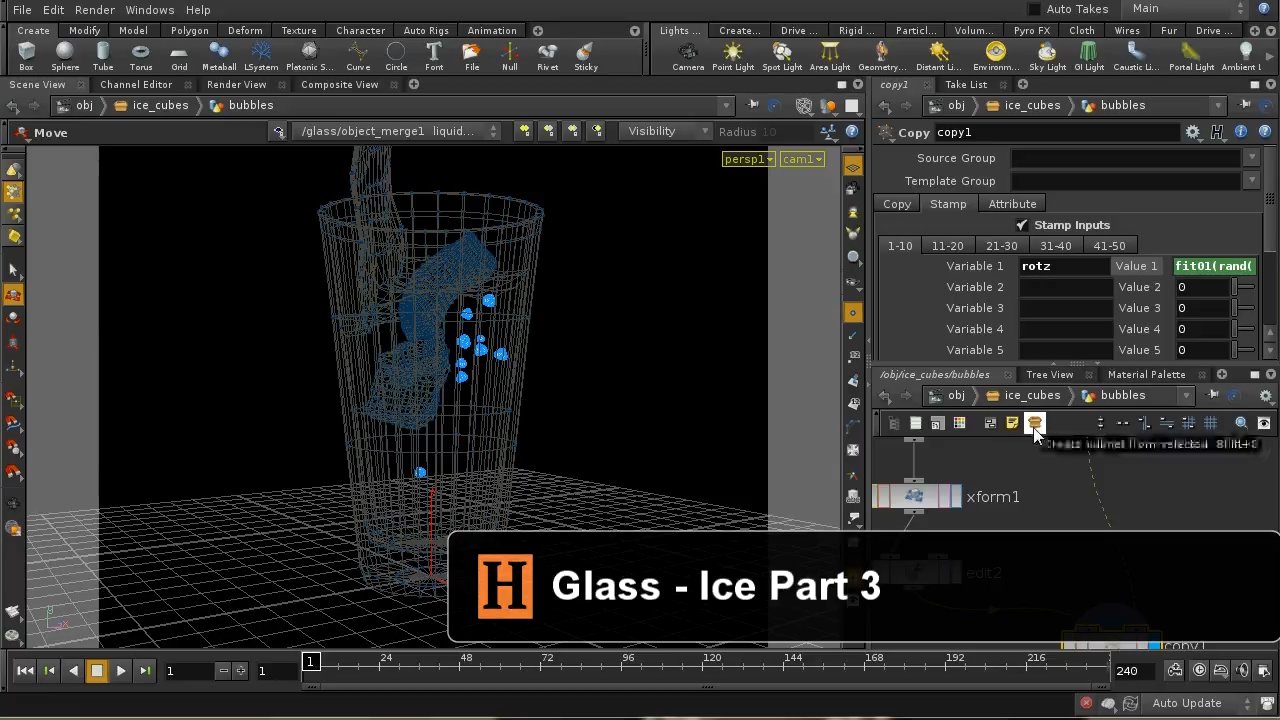The width and height of the screenshot is (1280, 720).
Task: Select the Metaball tool on the shelf
Action: (x=218, y=53)
